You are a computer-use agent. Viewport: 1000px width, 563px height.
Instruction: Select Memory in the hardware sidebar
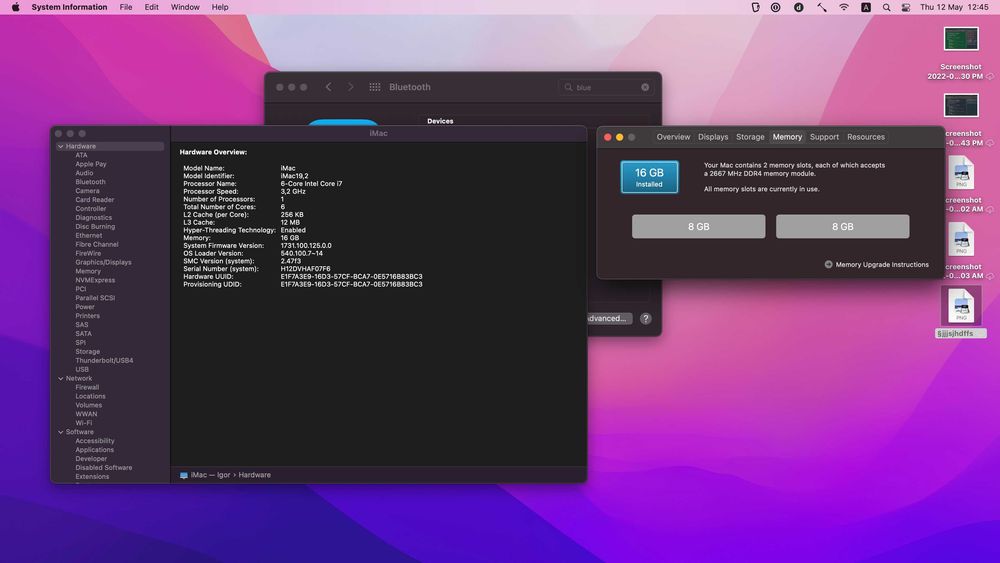[88, 271]
